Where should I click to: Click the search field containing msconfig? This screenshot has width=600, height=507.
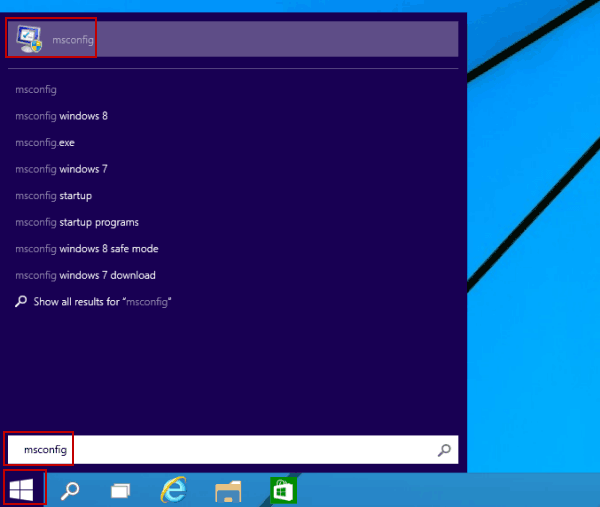click(x=233, y=450)
